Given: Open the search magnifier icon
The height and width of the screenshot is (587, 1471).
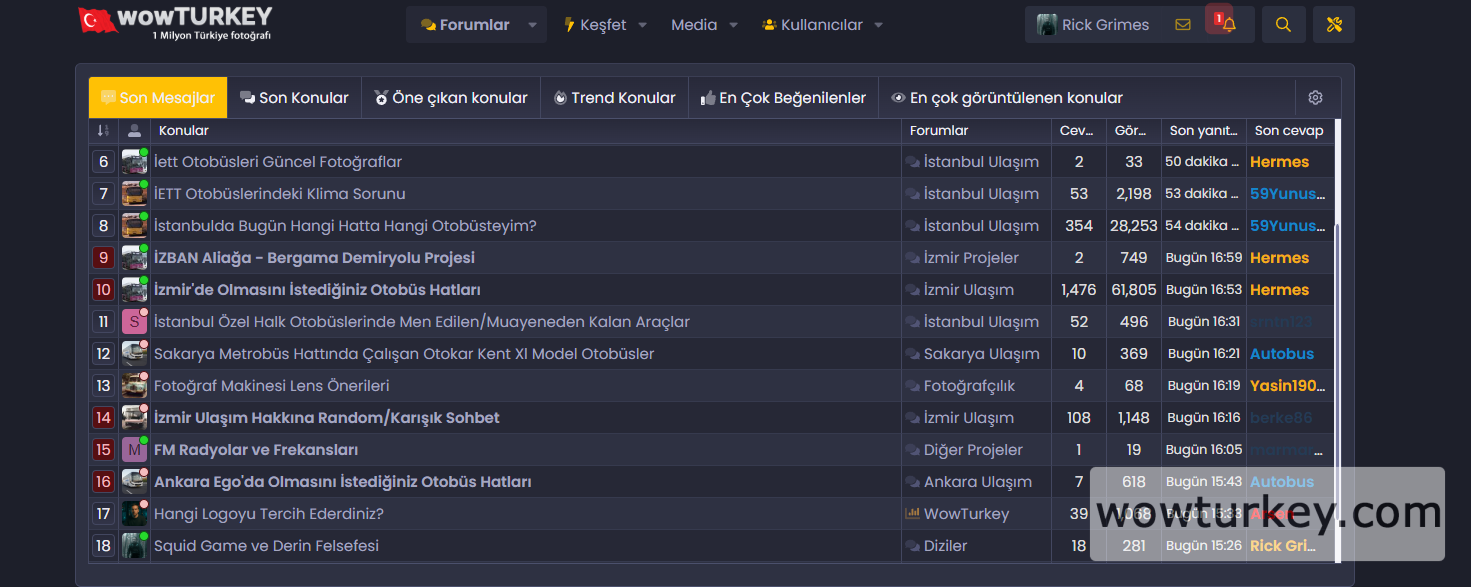Looking at the screenshot, I should point(1283,23).
